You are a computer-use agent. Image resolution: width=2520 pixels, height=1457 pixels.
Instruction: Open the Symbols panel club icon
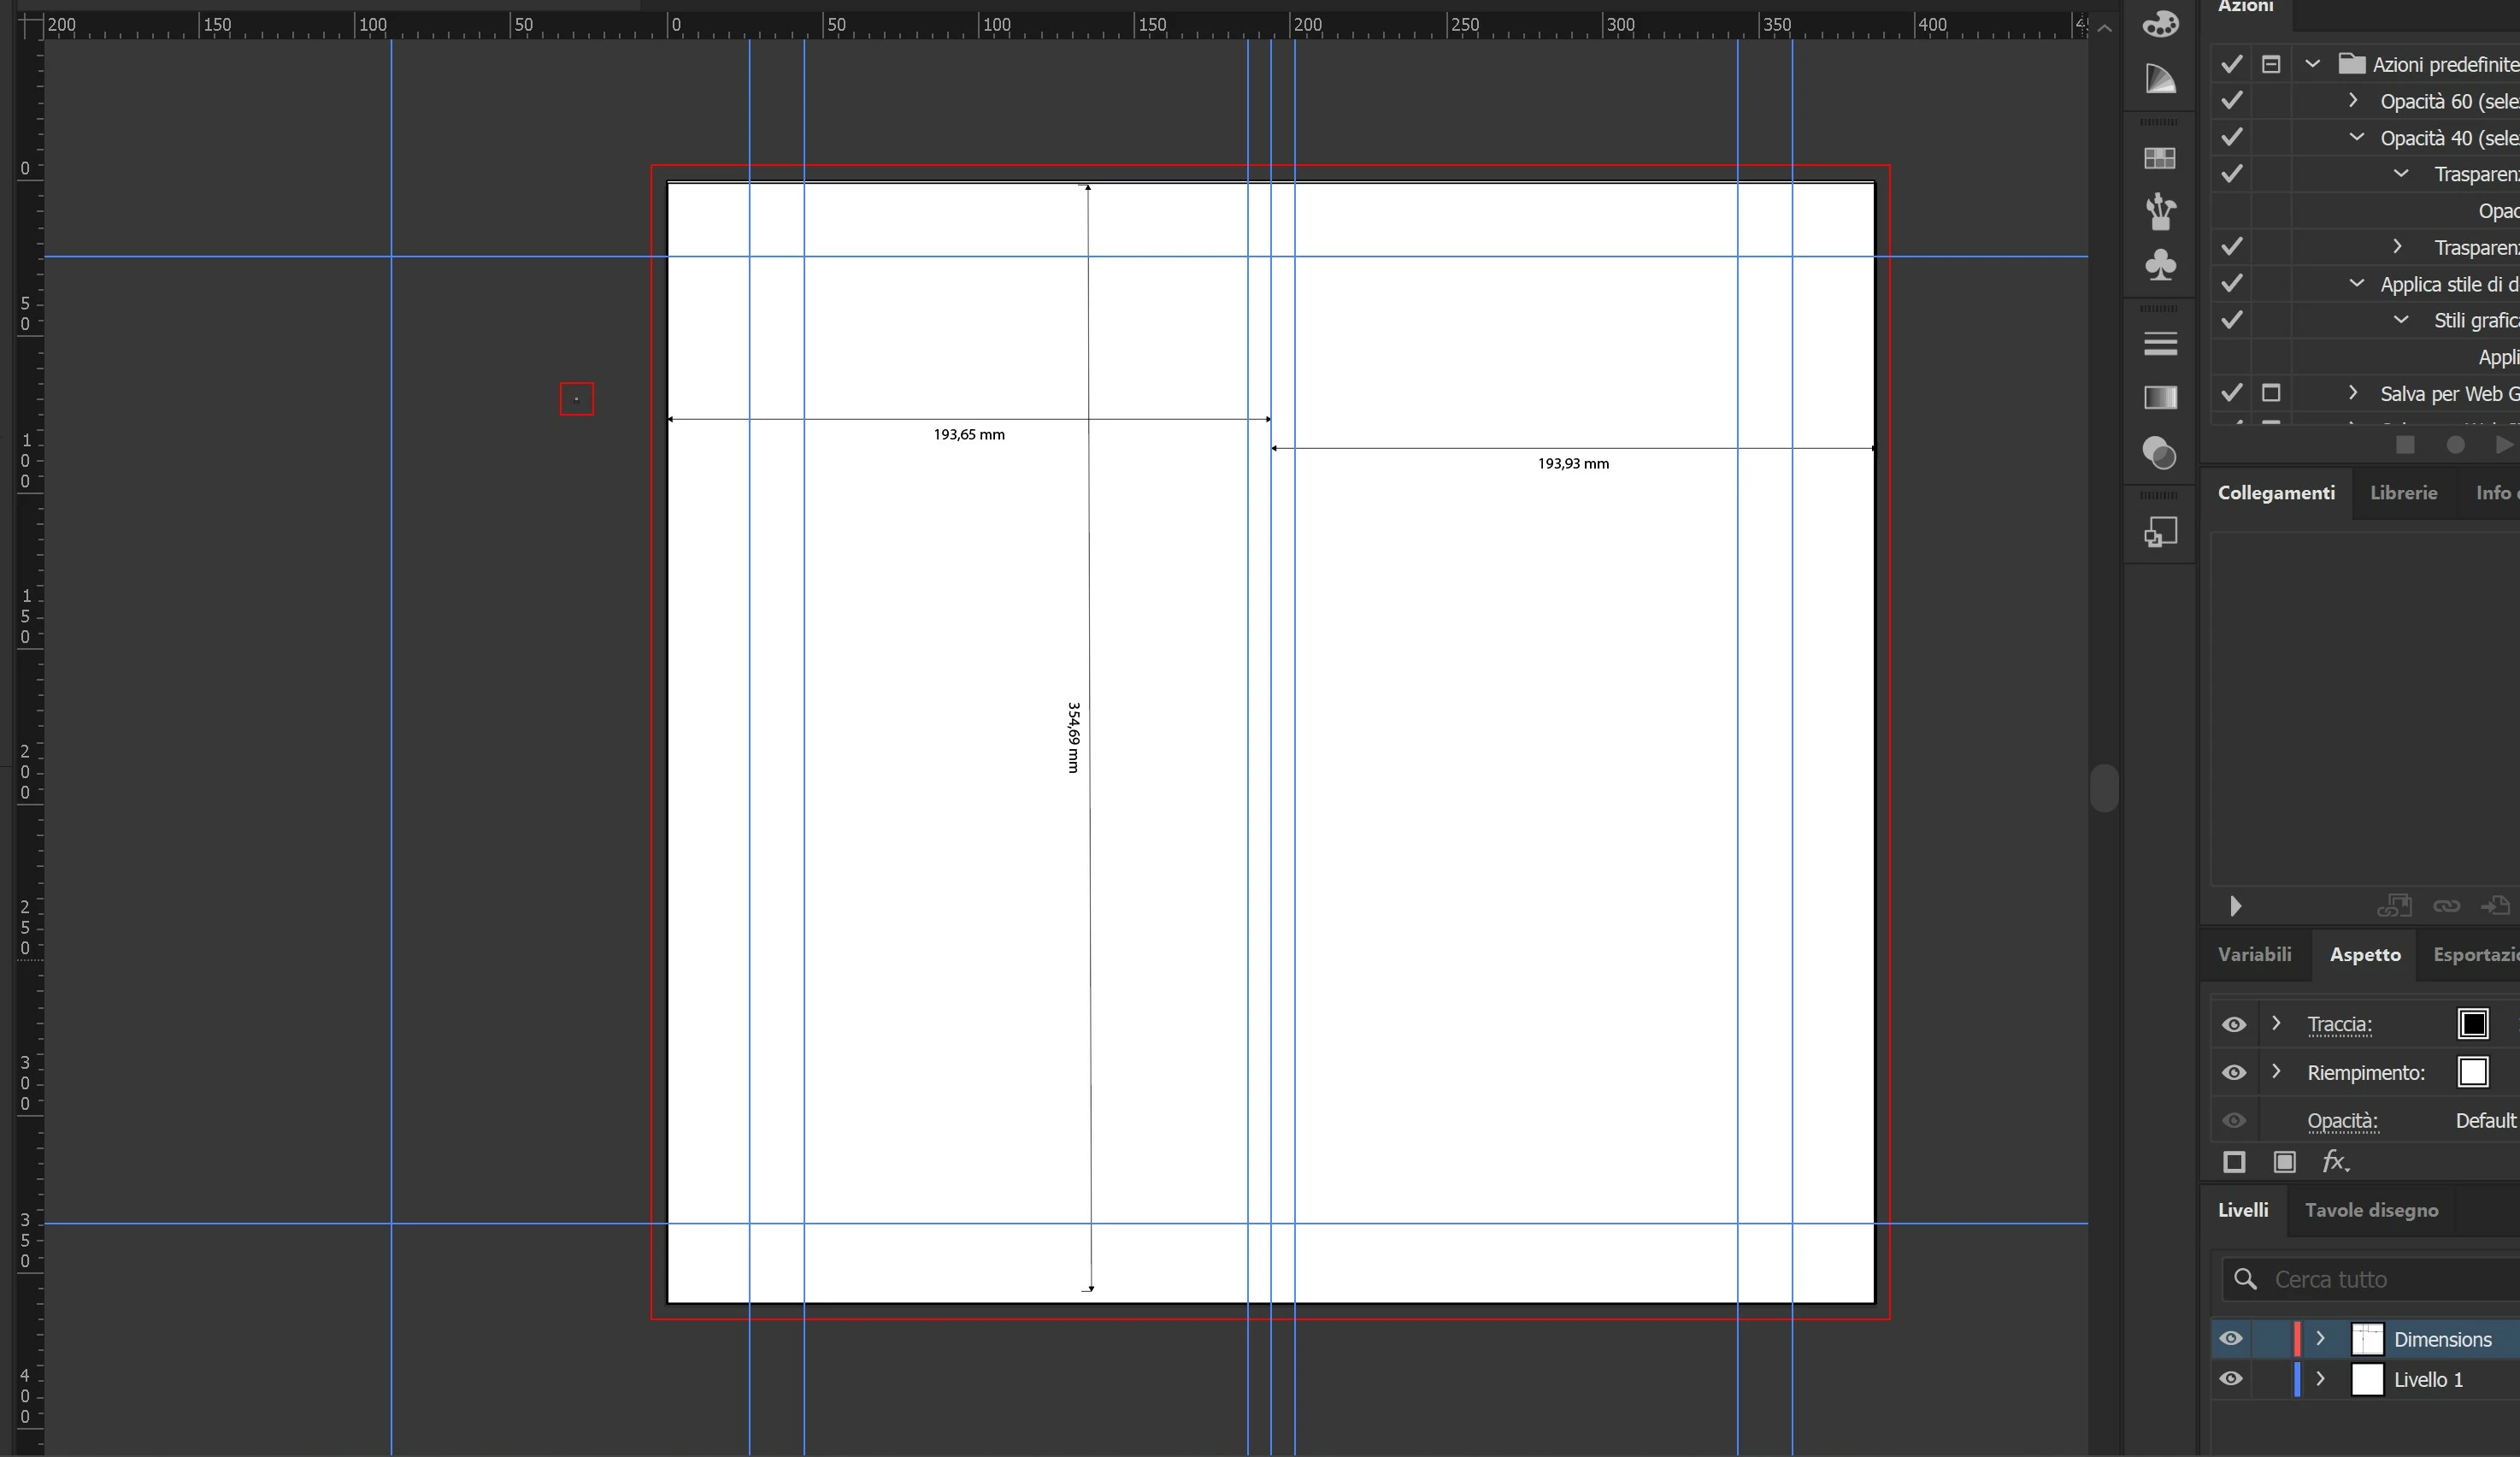[x=2160, y=265]
